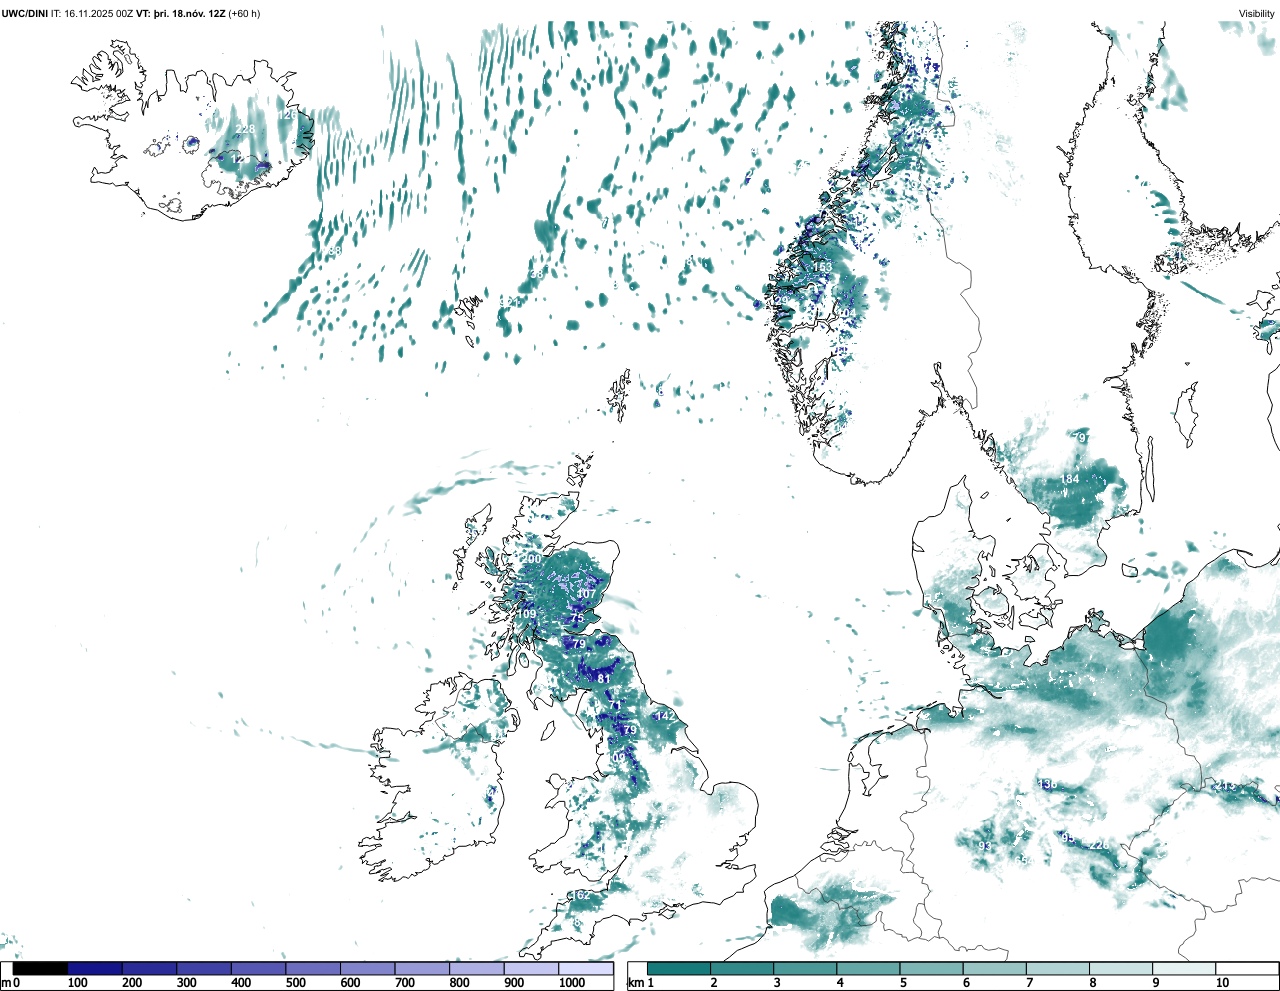Click the '109' value in western Scotland
Image resolution: width=1280 pixels, height=991 pixels.
527,614
